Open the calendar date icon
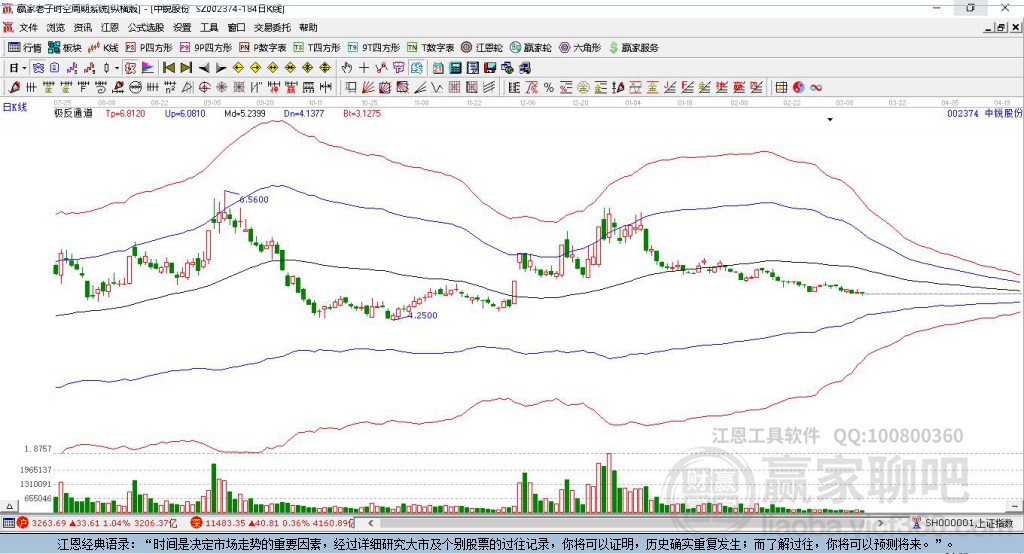1024x554 pixels. tap(438, 68)
